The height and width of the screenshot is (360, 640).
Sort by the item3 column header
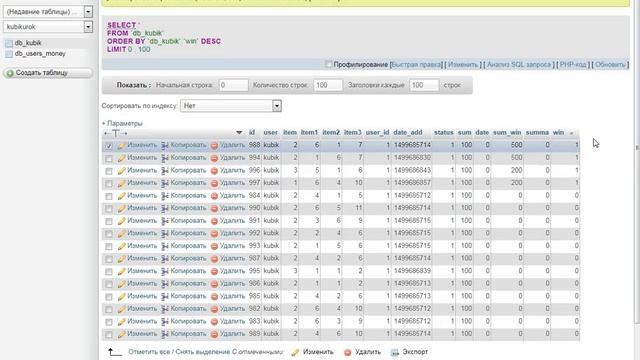(x=352, y=133)
